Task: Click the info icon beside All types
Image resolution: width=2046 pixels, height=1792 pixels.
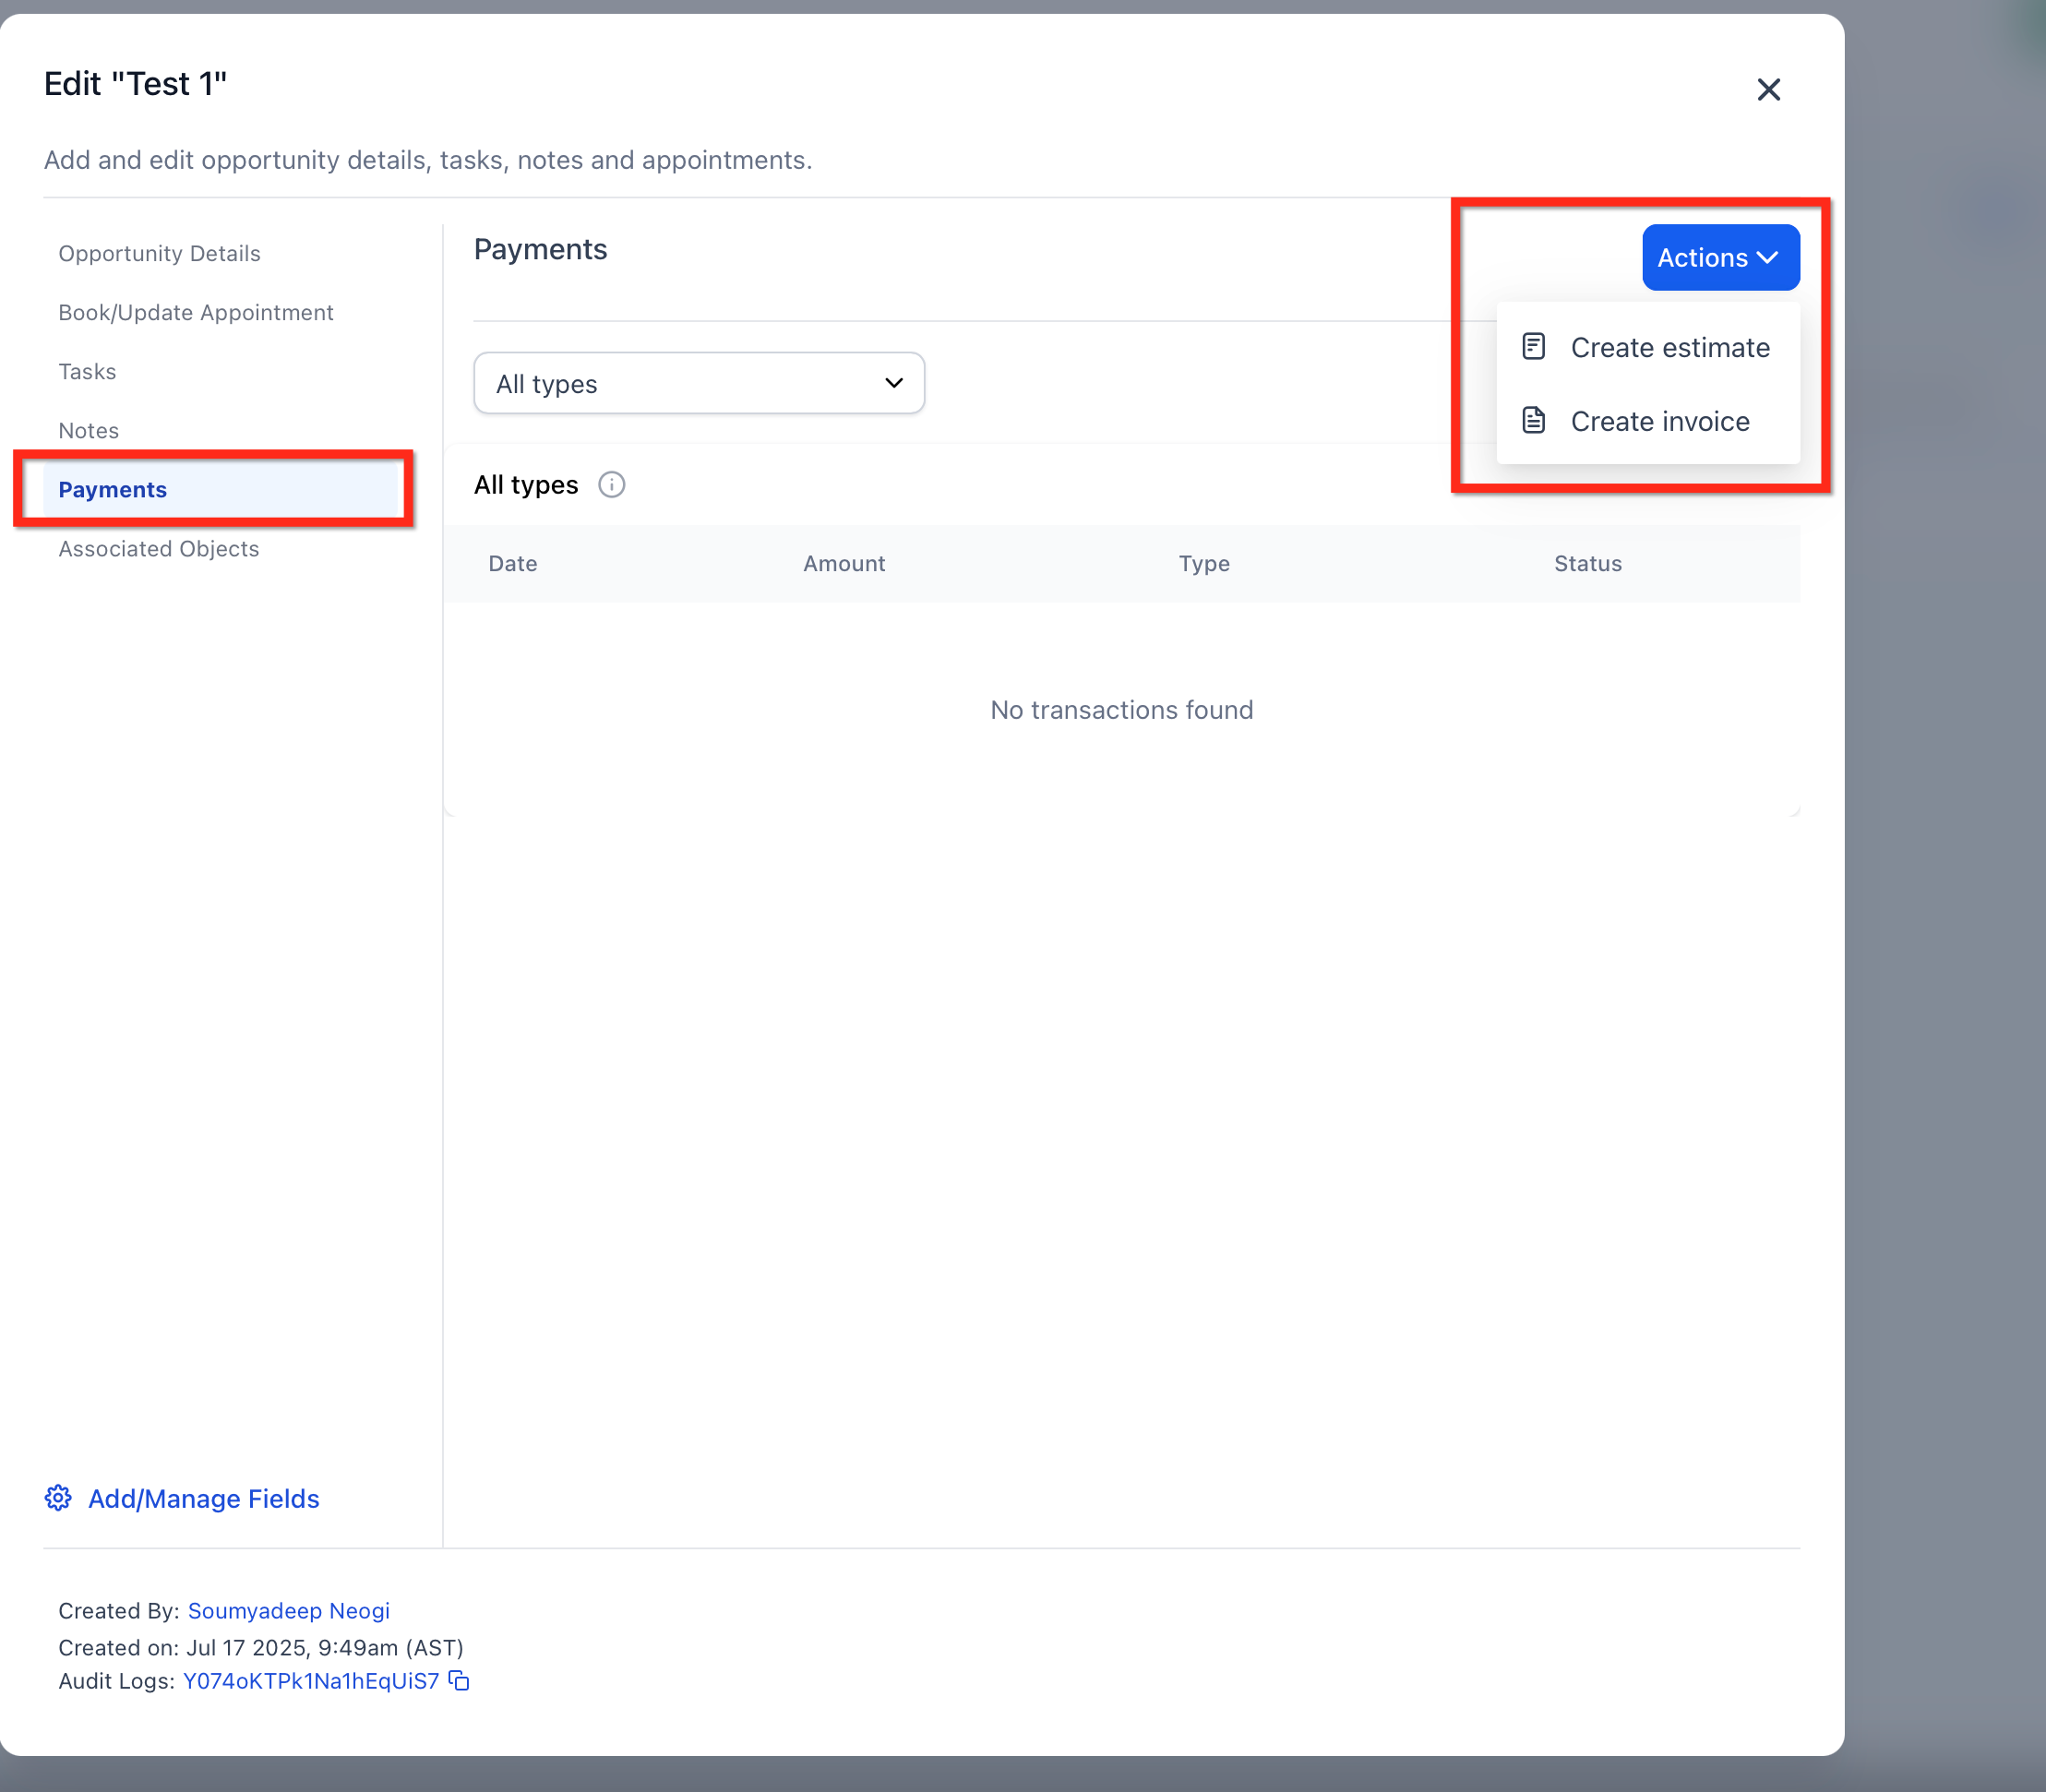Action: click(611, 485)
